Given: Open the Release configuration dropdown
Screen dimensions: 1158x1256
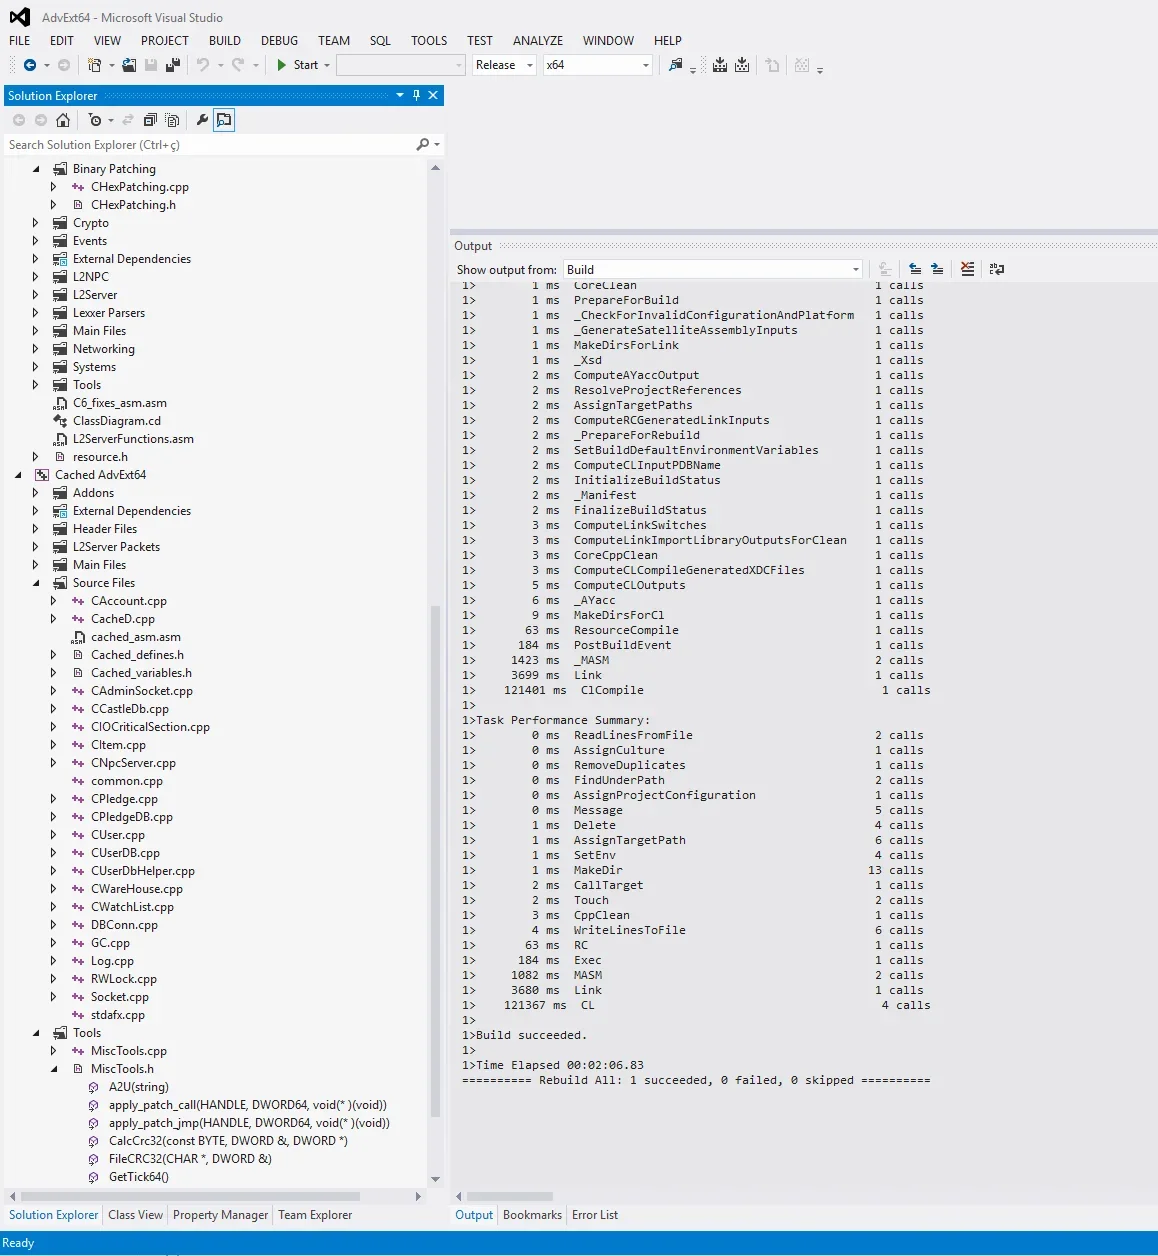Looking at the screenshot, I should coord(531,65).
